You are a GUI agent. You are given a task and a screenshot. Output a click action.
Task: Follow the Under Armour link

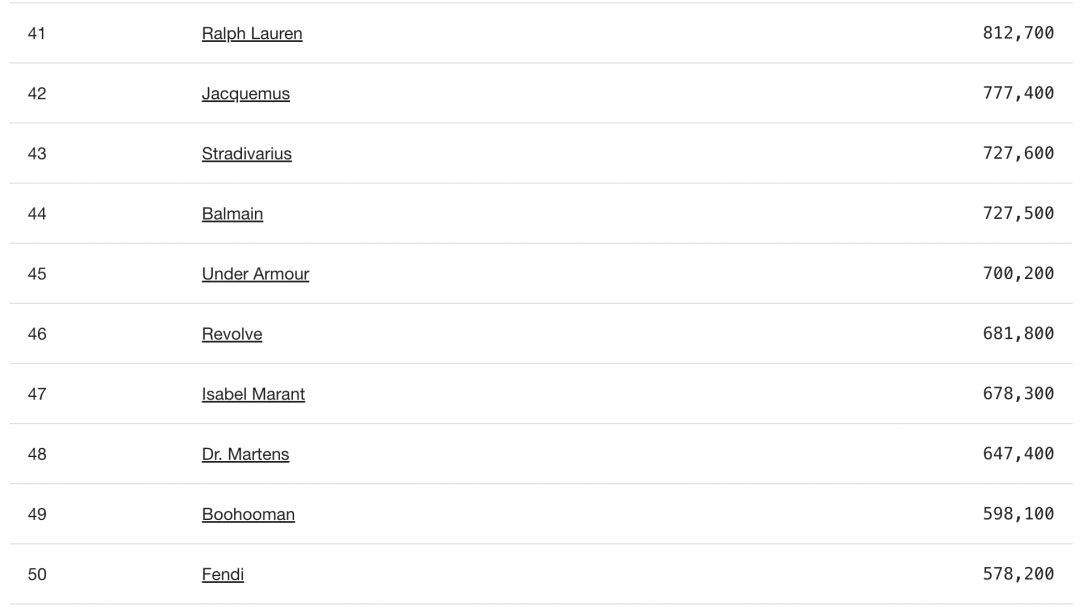pyautogui.click(x=256, y=274)
